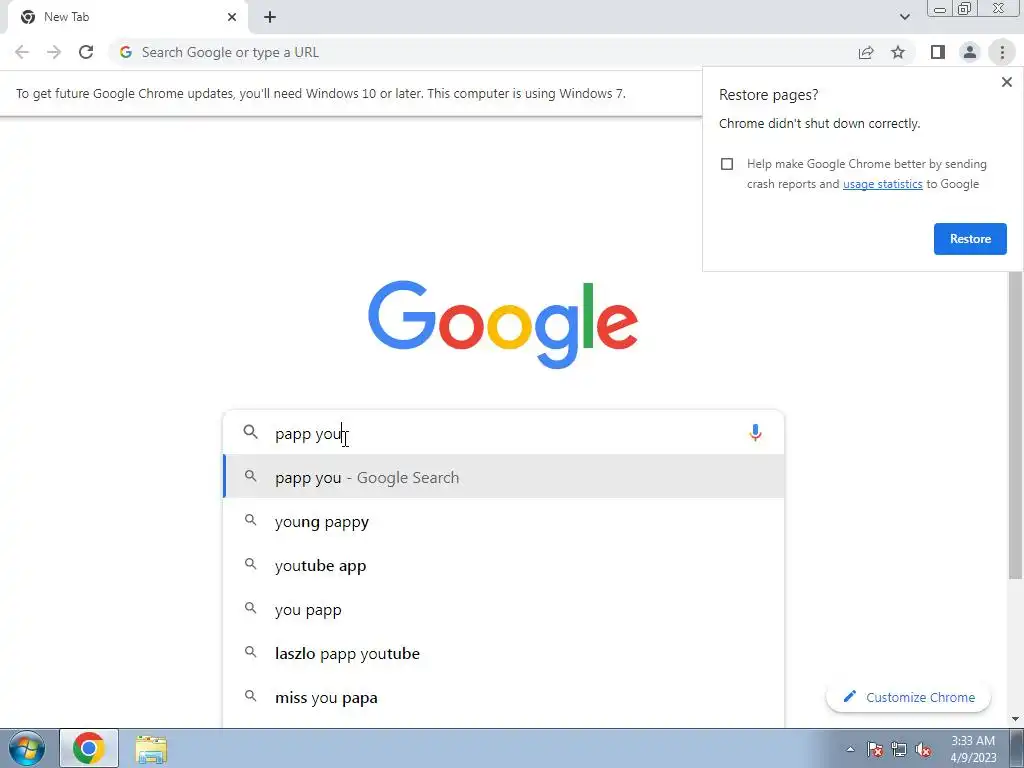Close the New Tab tab

click(232, 17)
